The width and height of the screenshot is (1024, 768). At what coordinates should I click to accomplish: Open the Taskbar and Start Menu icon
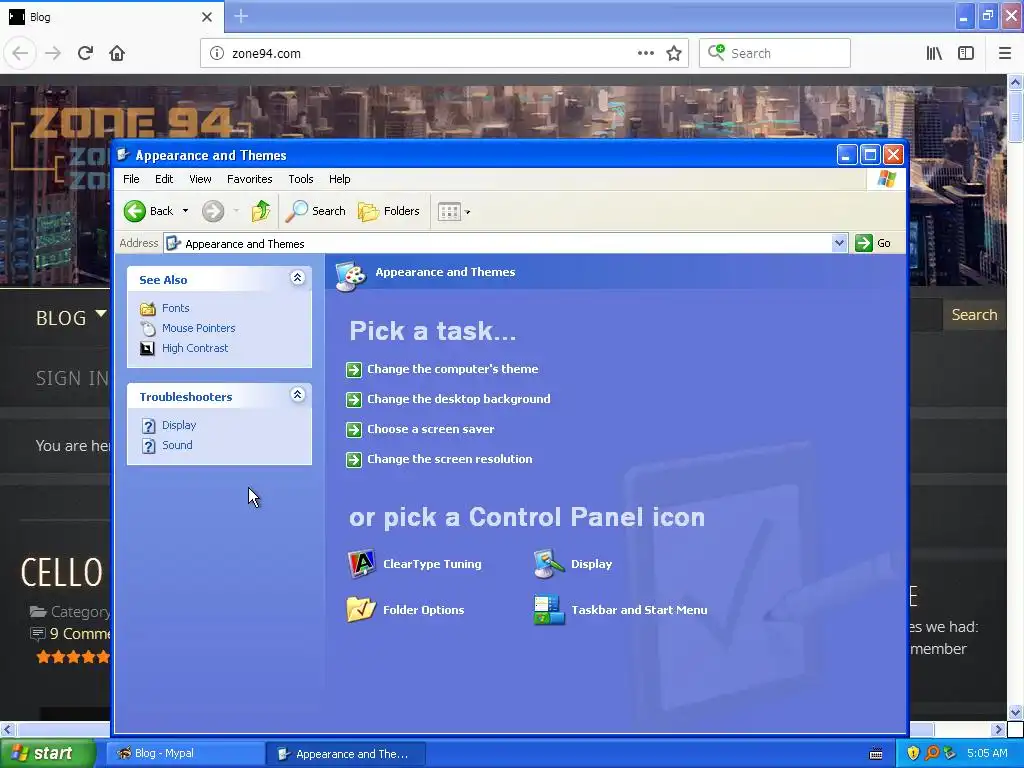549,609
